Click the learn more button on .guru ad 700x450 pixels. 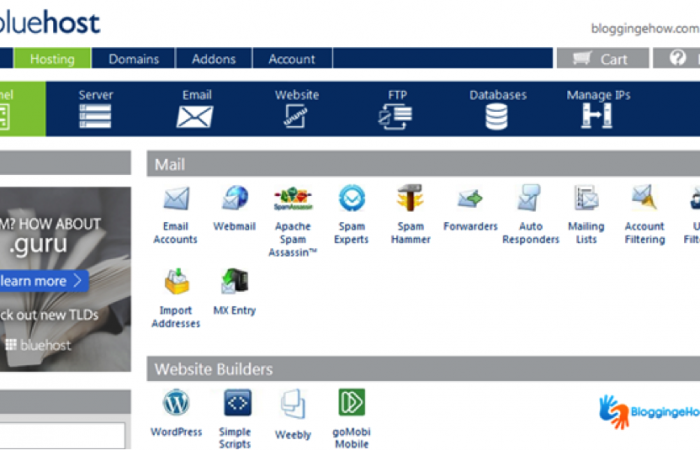44,281
